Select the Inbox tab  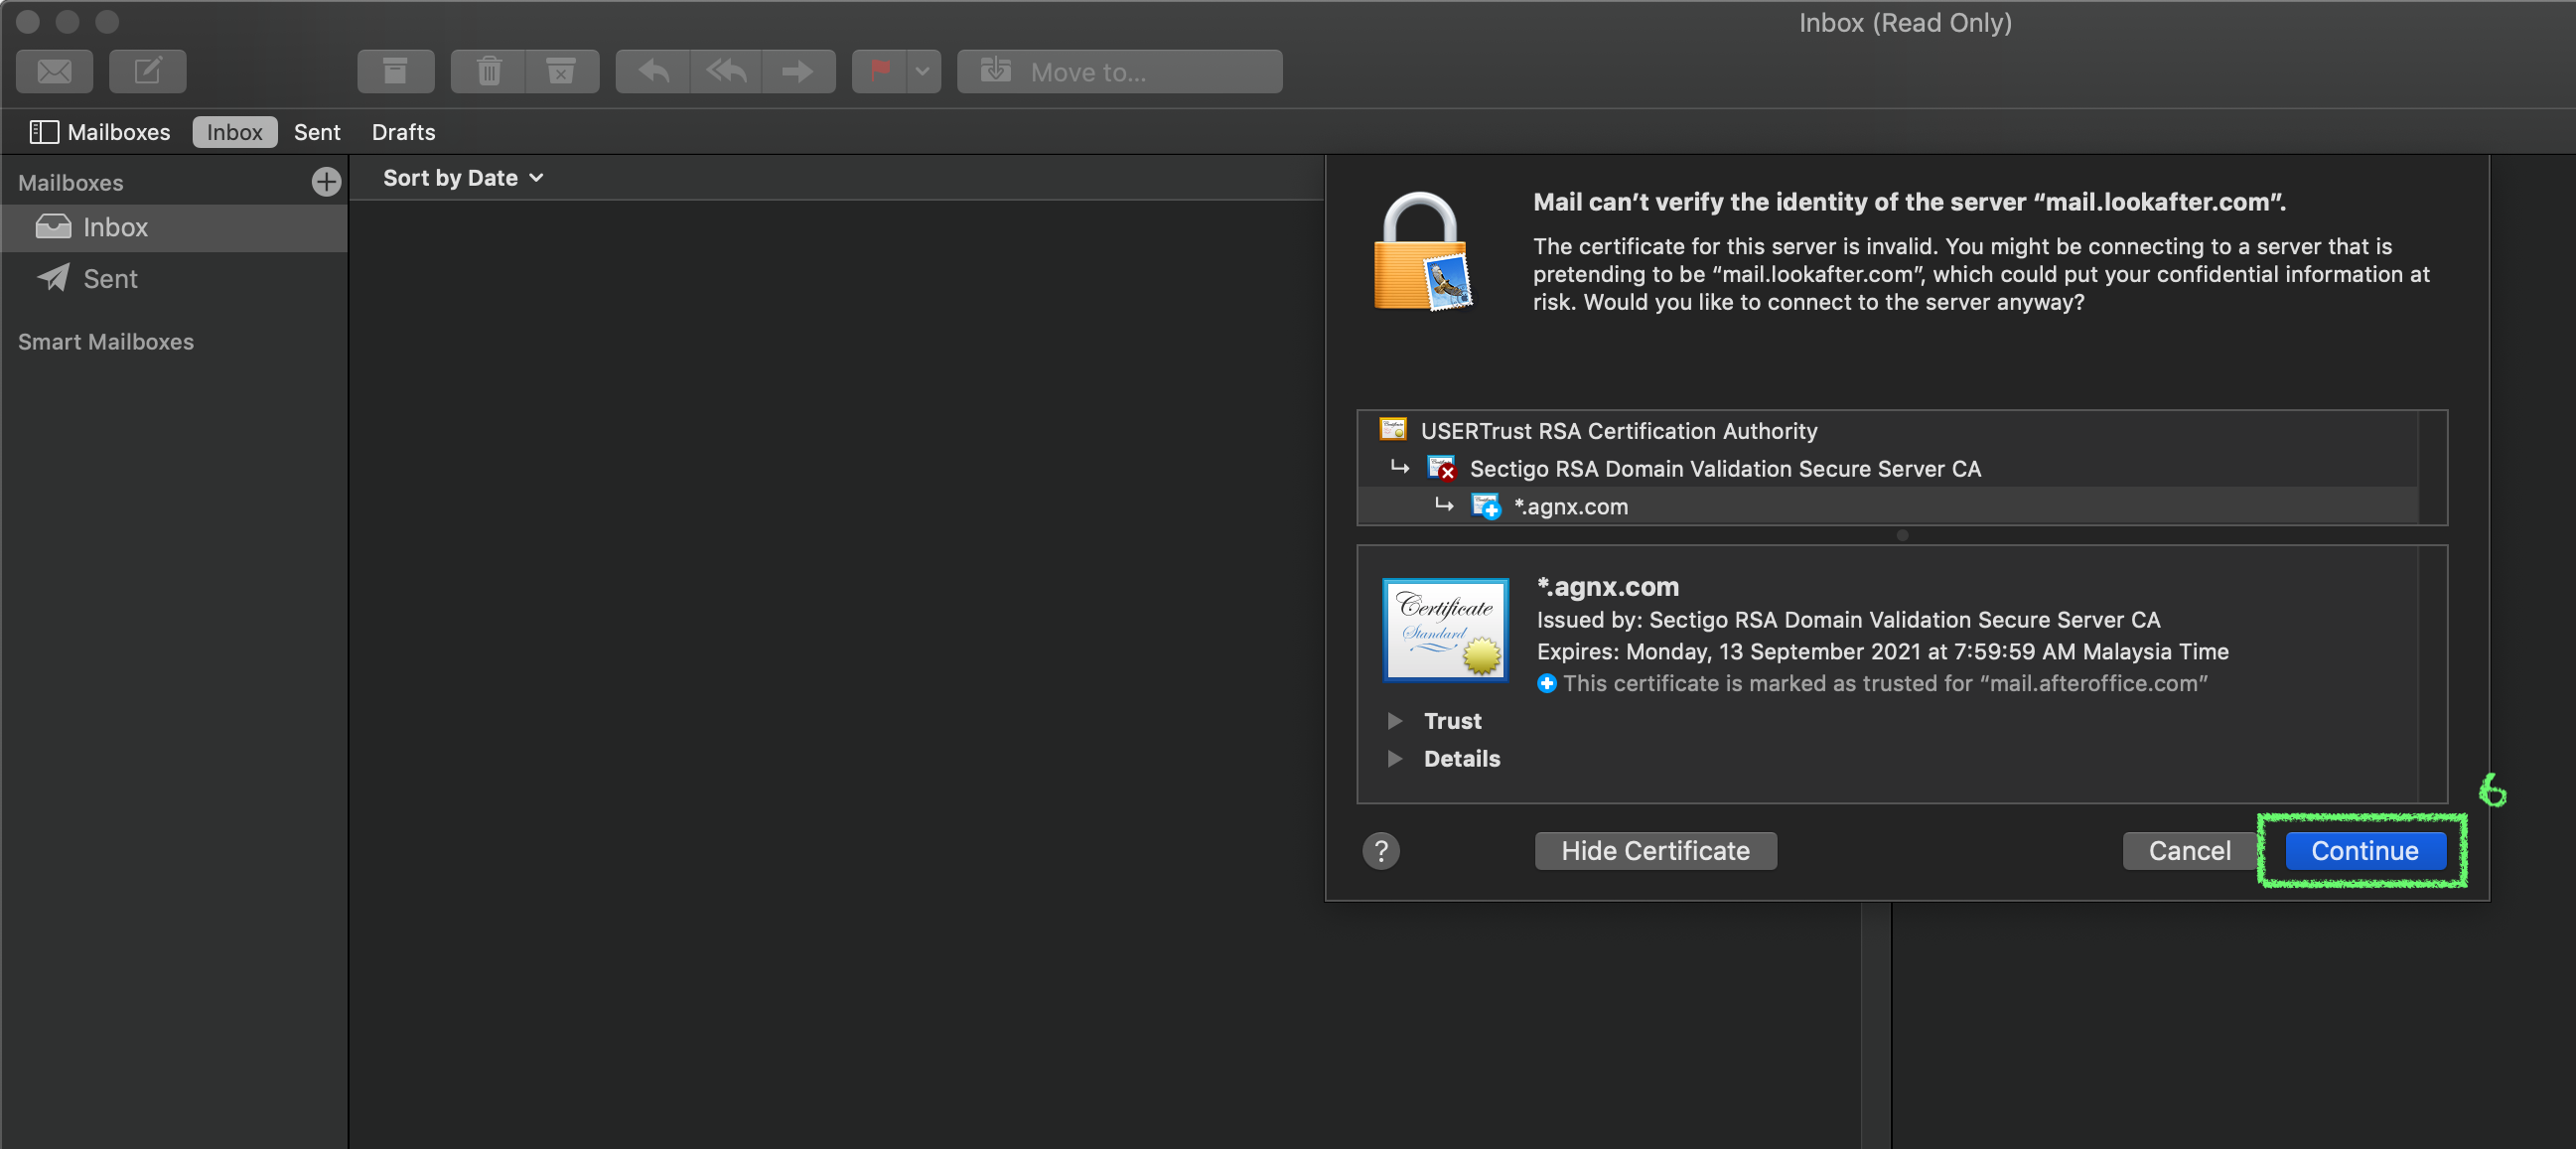[233, 131]
